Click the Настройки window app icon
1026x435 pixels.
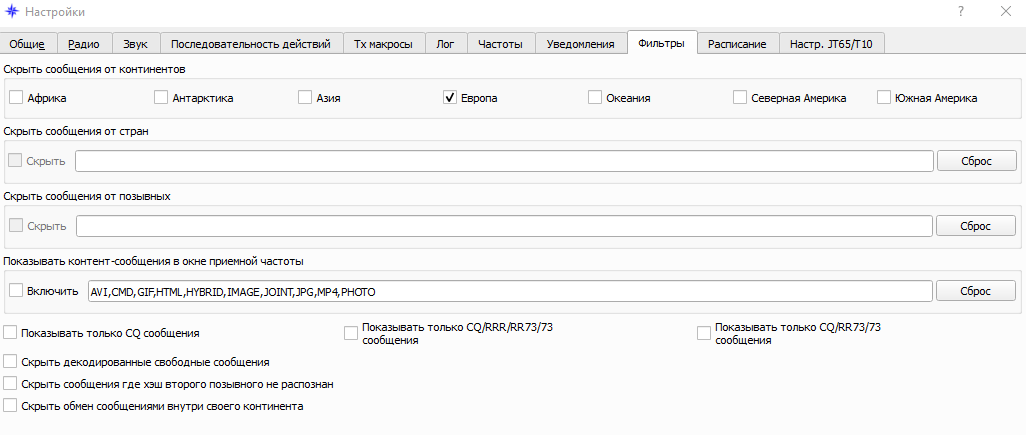12,11
